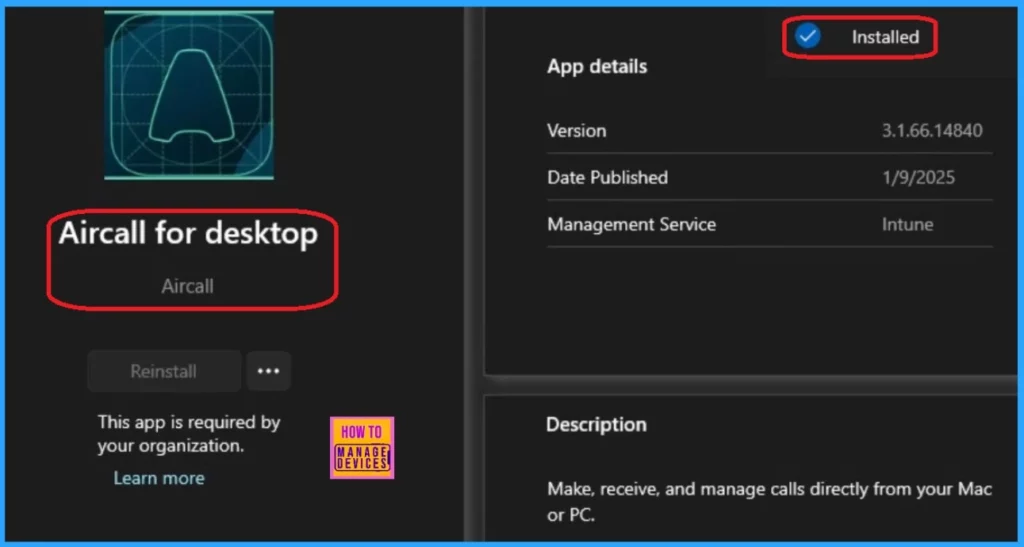
Task: Click the Aircall app logo image
Action: click(x=189, y=95)
